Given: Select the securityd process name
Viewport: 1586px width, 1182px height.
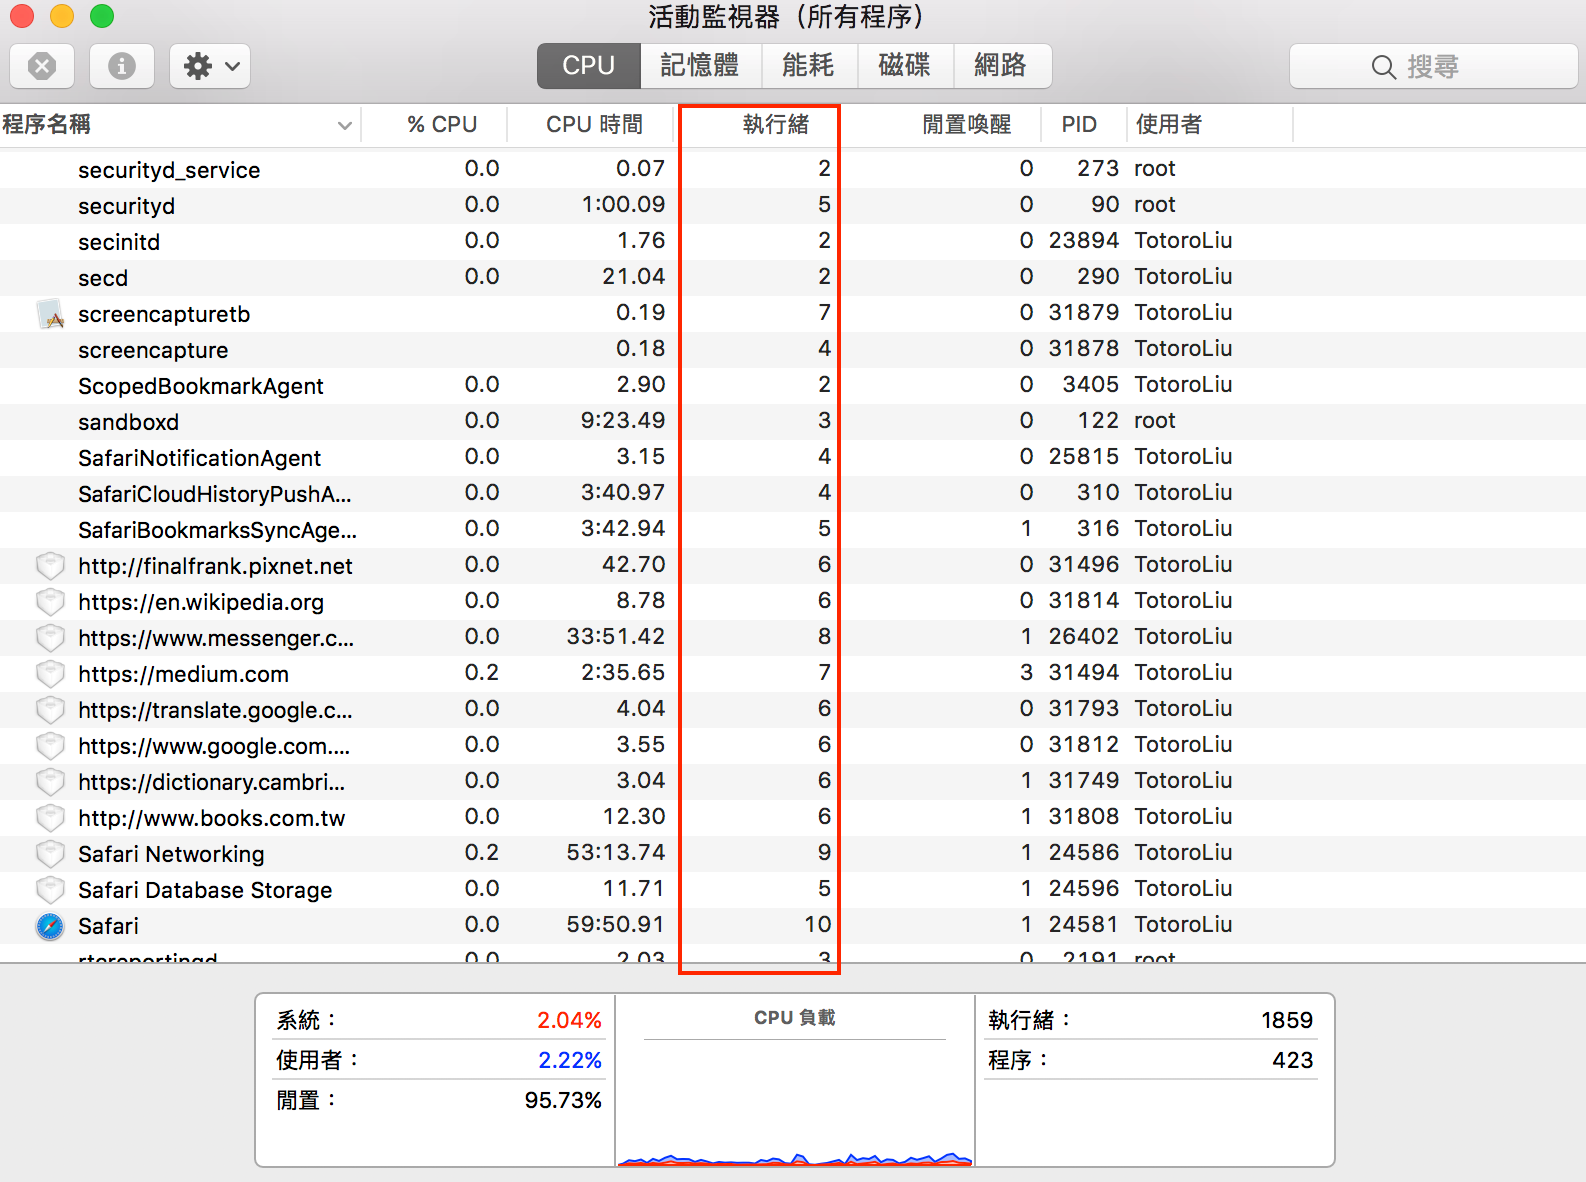Looking at the screenshot, I should point(126,206).
